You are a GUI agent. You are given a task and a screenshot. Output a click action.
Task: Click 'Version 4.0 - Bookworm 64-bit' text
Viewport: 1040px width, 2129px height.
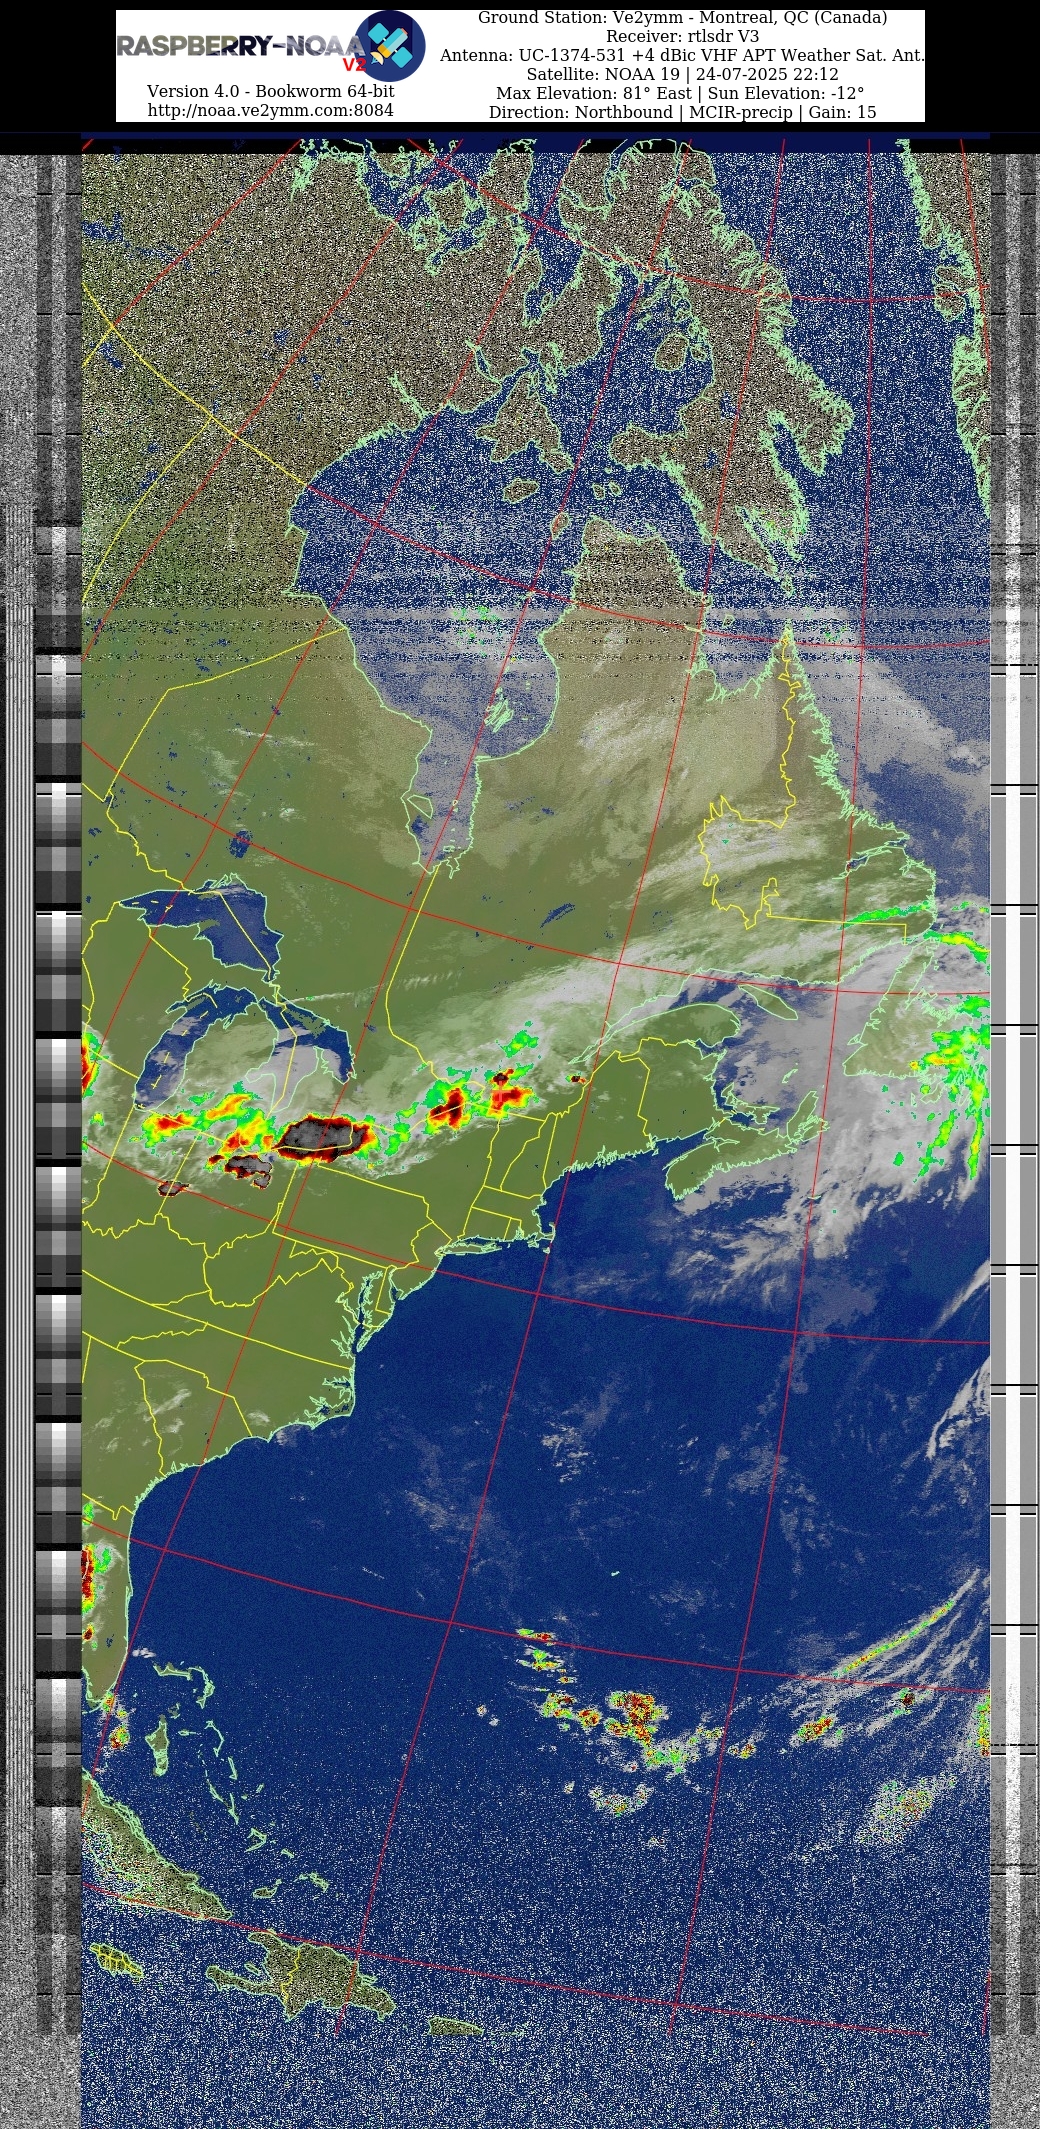[270, 91]
